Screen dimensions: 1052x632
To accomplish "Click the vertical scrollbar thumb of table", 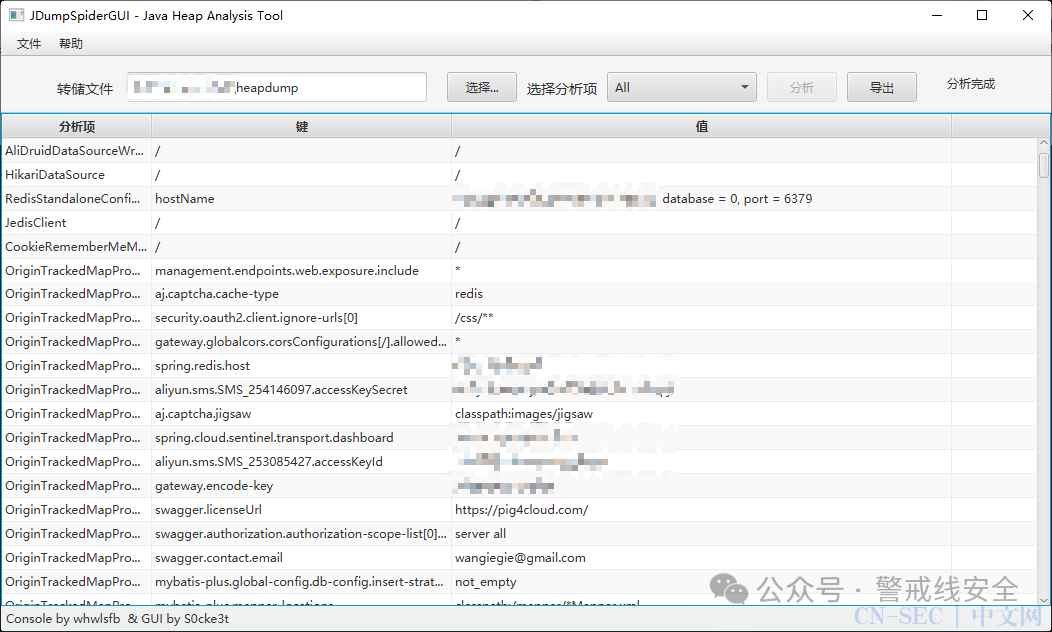I will (1043, 165).
